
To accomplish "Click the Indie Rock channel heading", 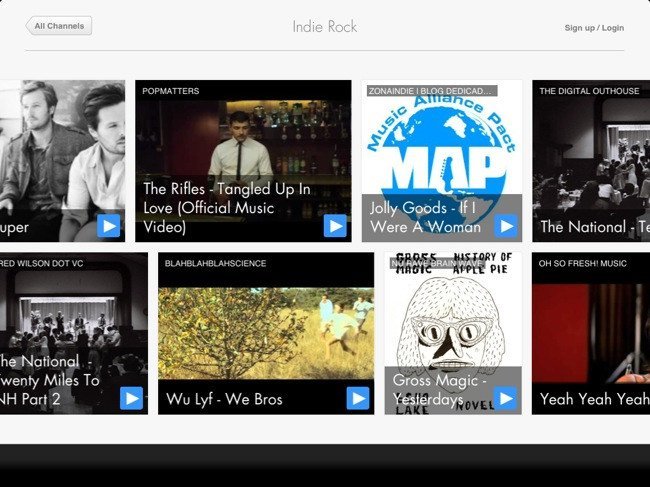I will pos(325,27).
